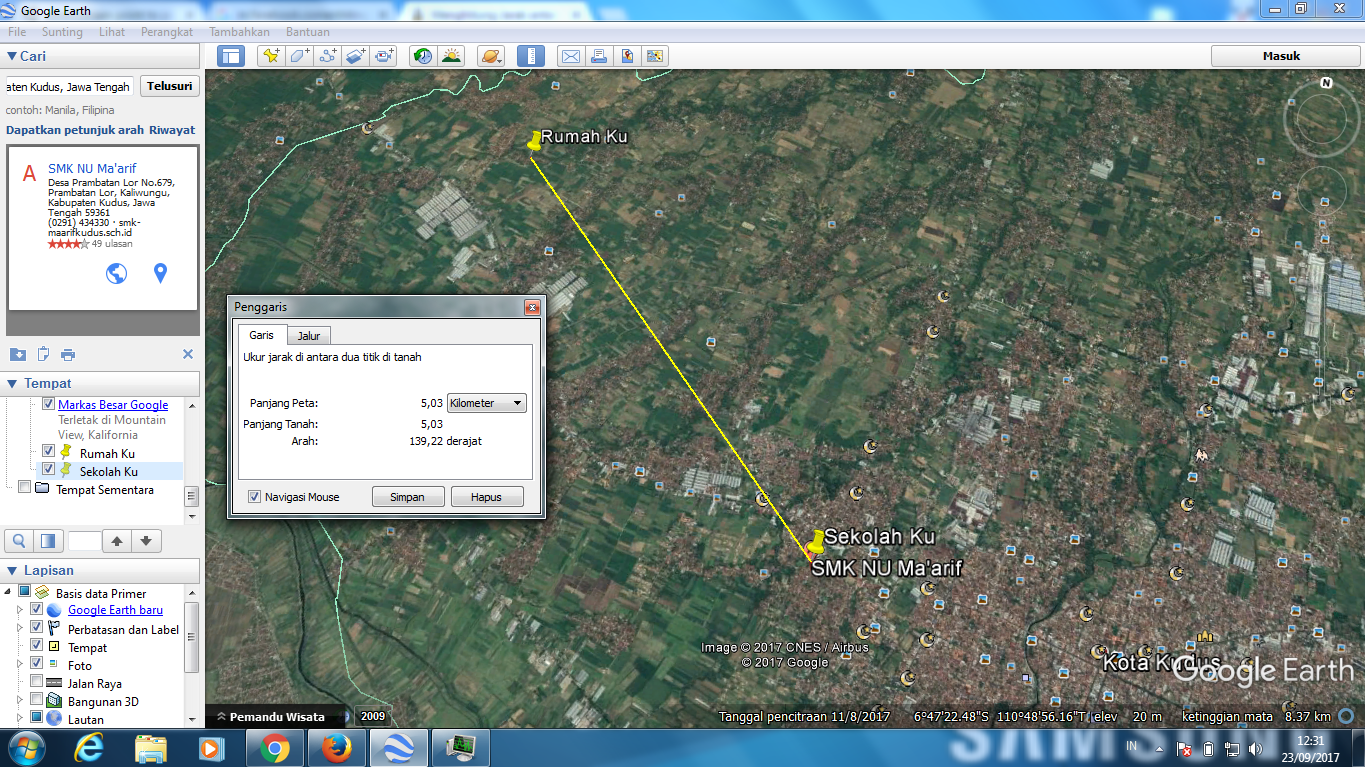Toggle sunlight with the sun icon

[452, 56]
